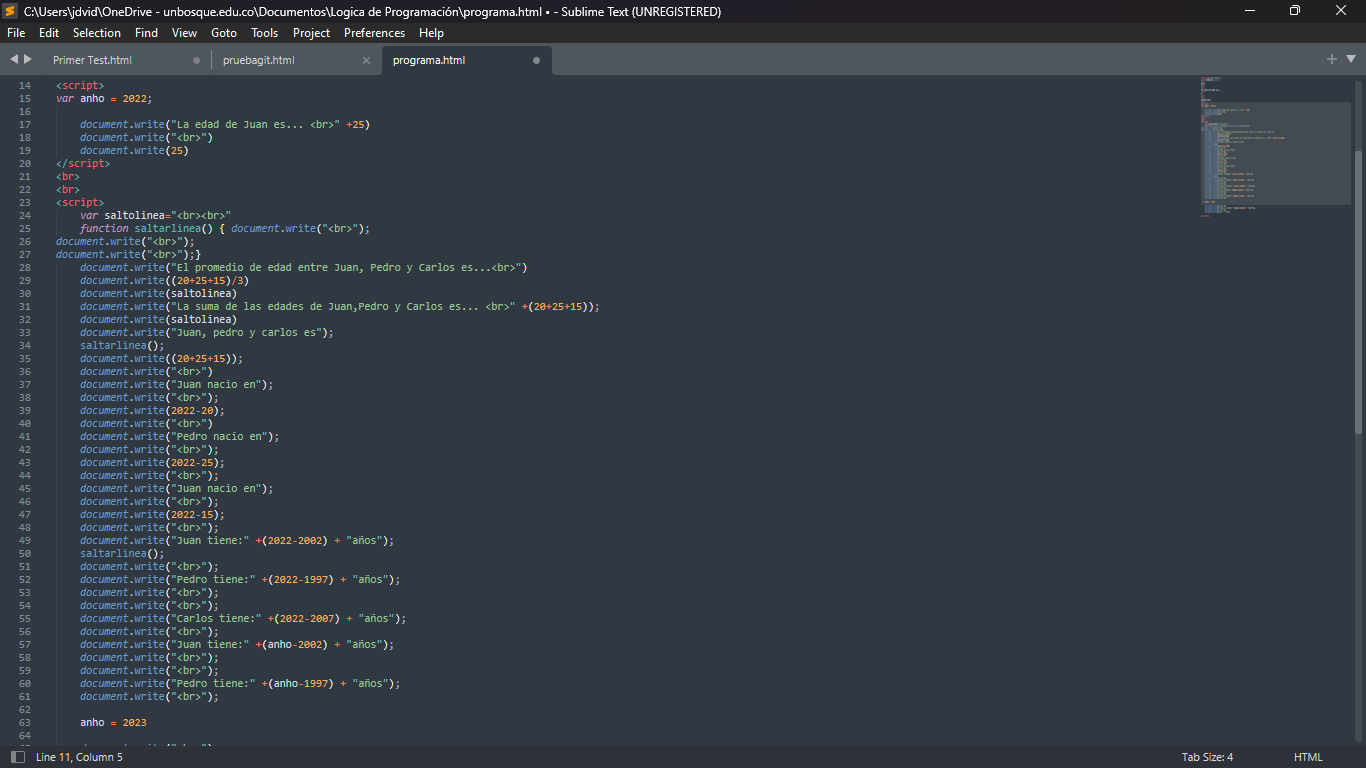The width and height of the screenshot is (1366, 768).
Task: Click 'Pedro tiene:' line using anho-1997
Action: [x=240, y=684]
